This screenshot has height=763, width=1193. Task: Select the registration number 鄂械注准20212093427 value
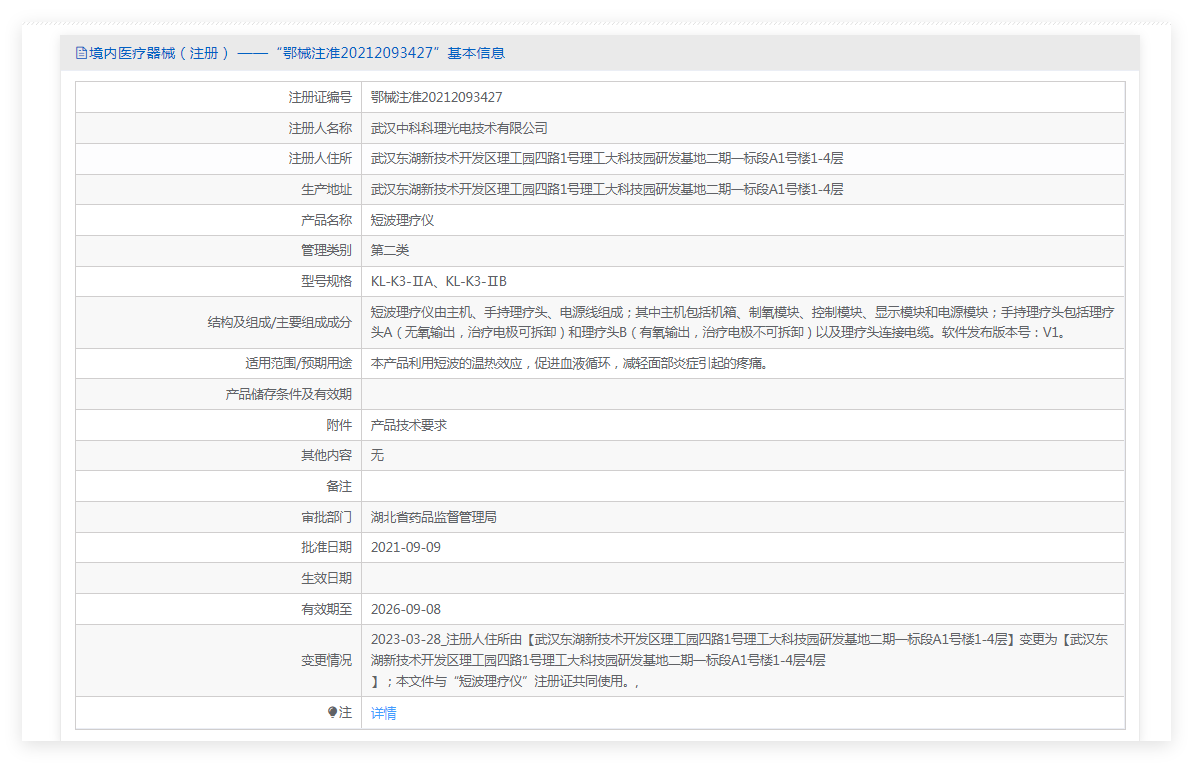(436, 97)
